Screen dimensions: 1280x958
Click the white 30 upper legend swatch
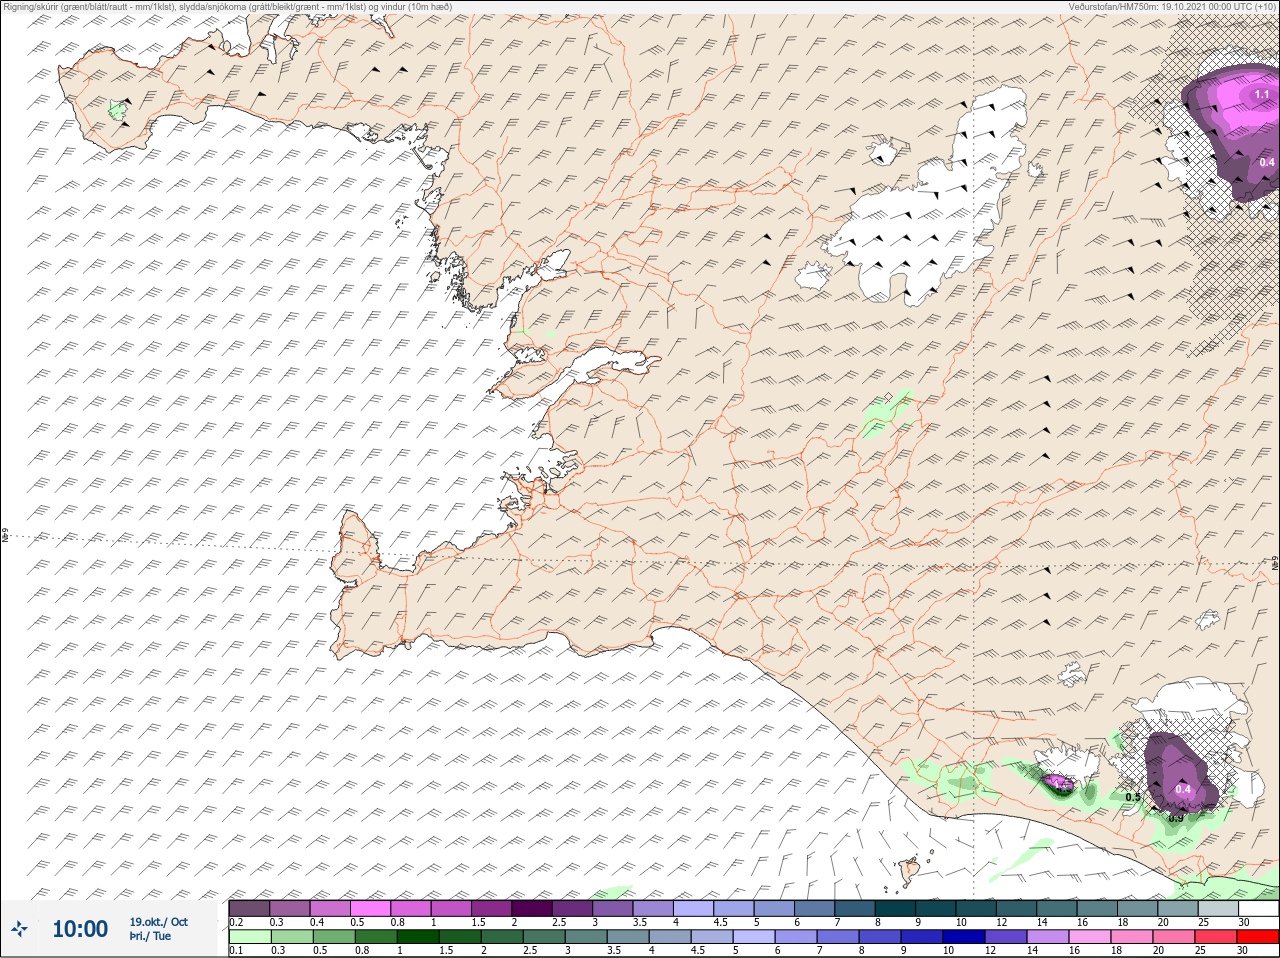(x=1259, y=908)
